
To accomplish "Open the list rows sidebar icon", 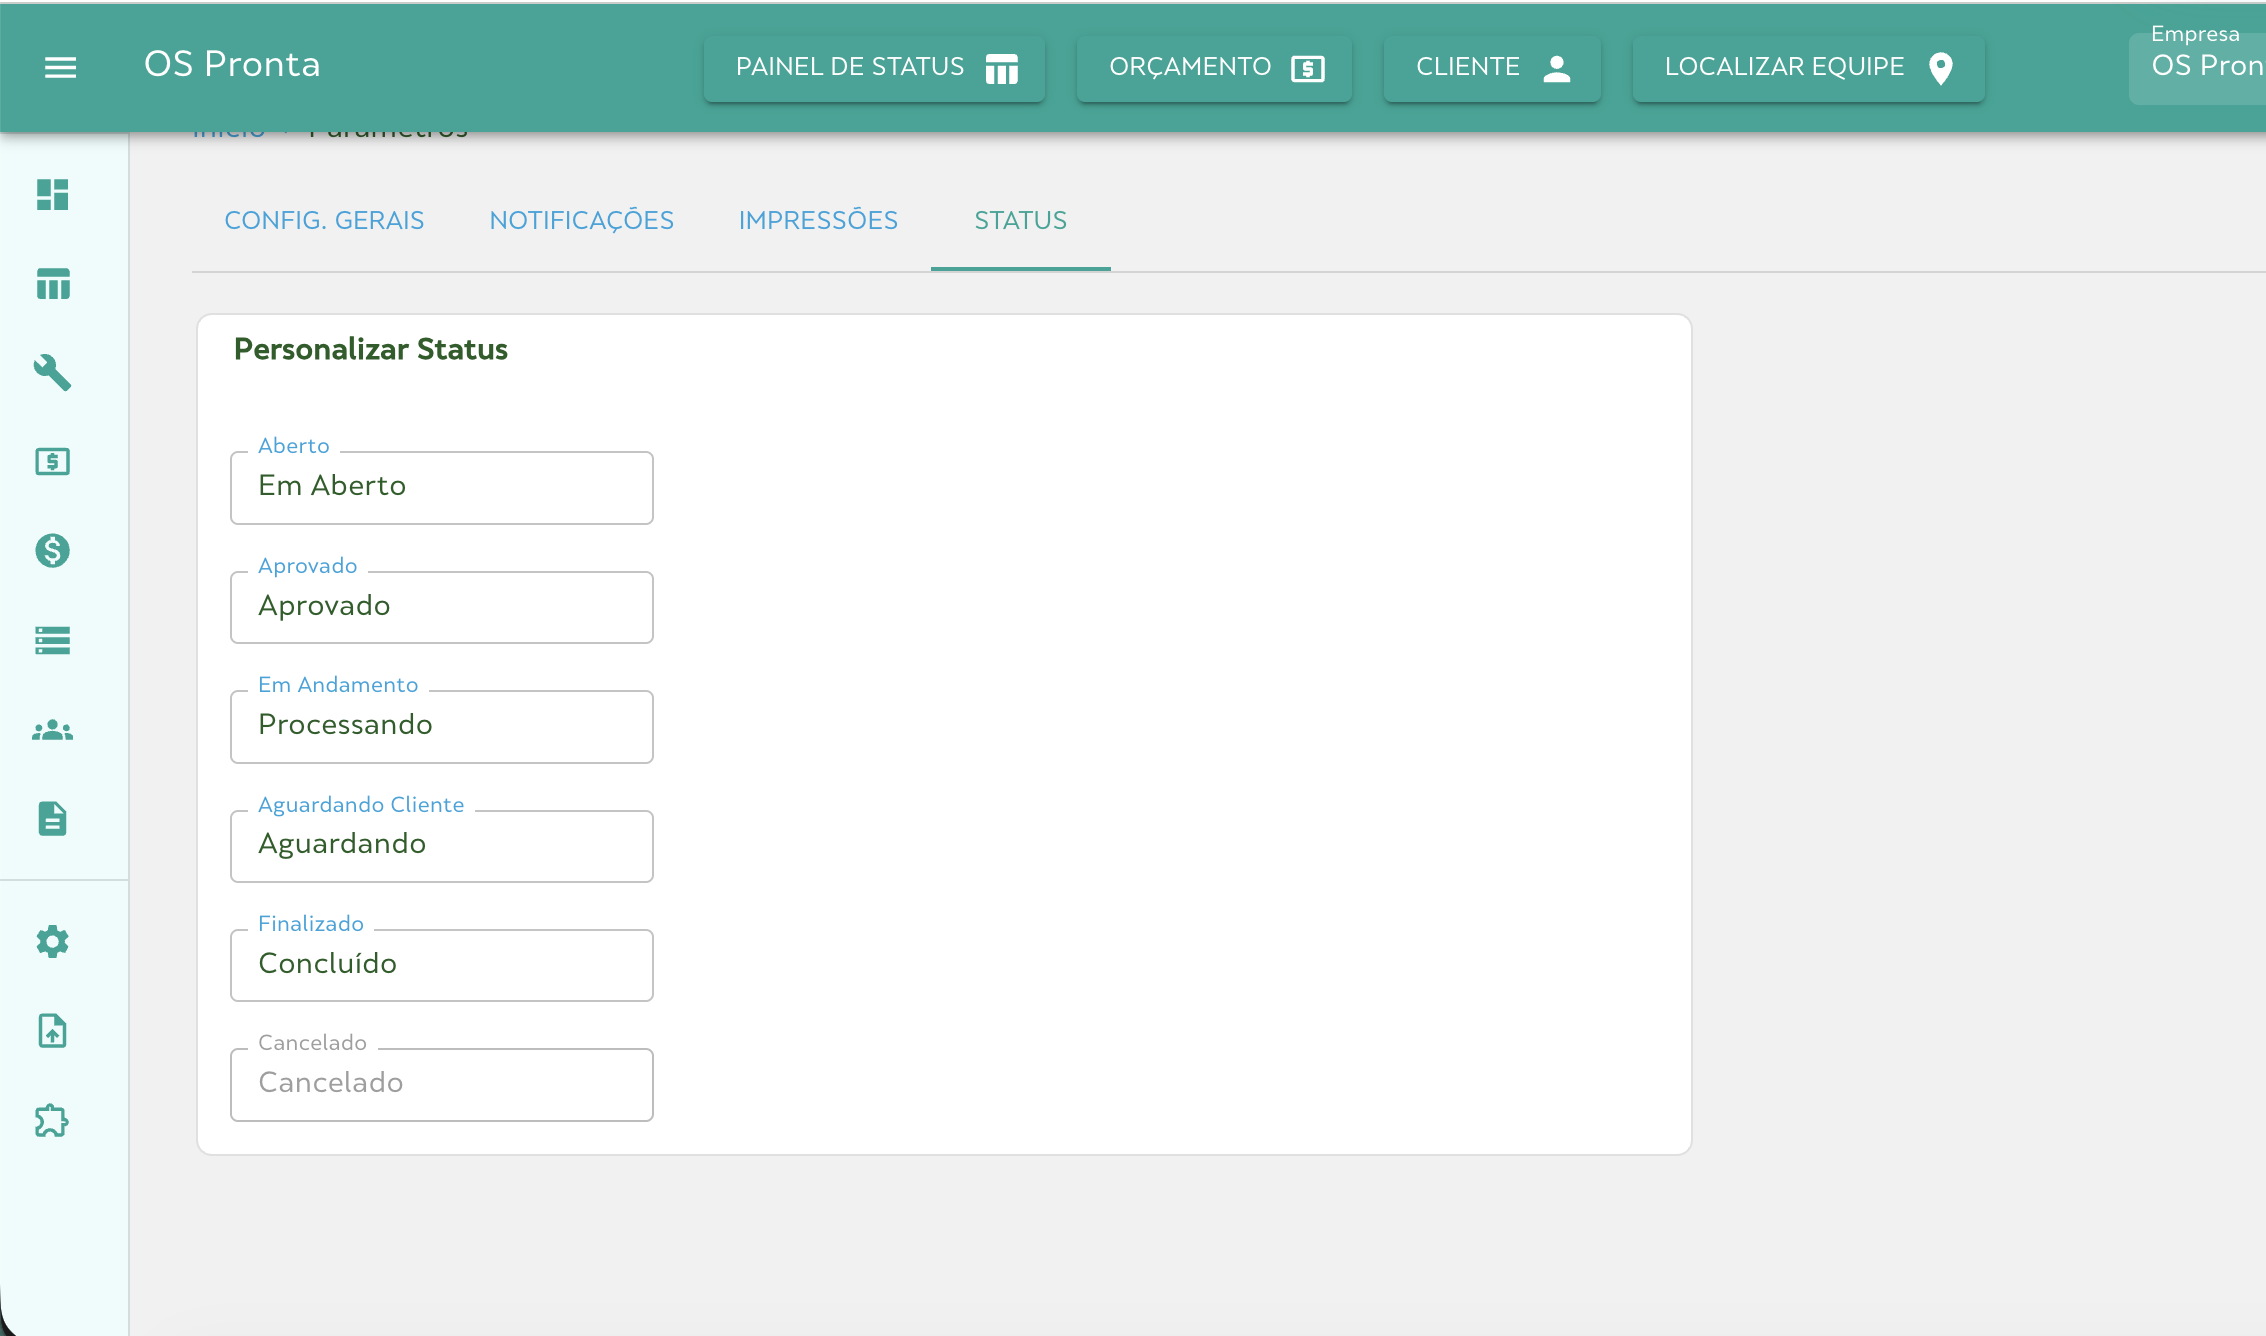I will [53, 640].
